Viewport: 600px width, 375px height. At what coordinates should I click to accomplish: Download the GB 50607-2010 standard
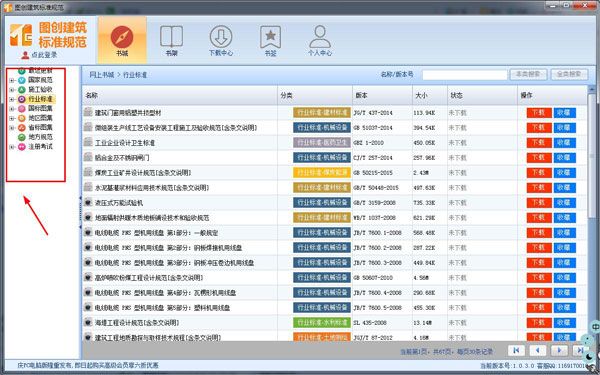[x=539, y=278]
